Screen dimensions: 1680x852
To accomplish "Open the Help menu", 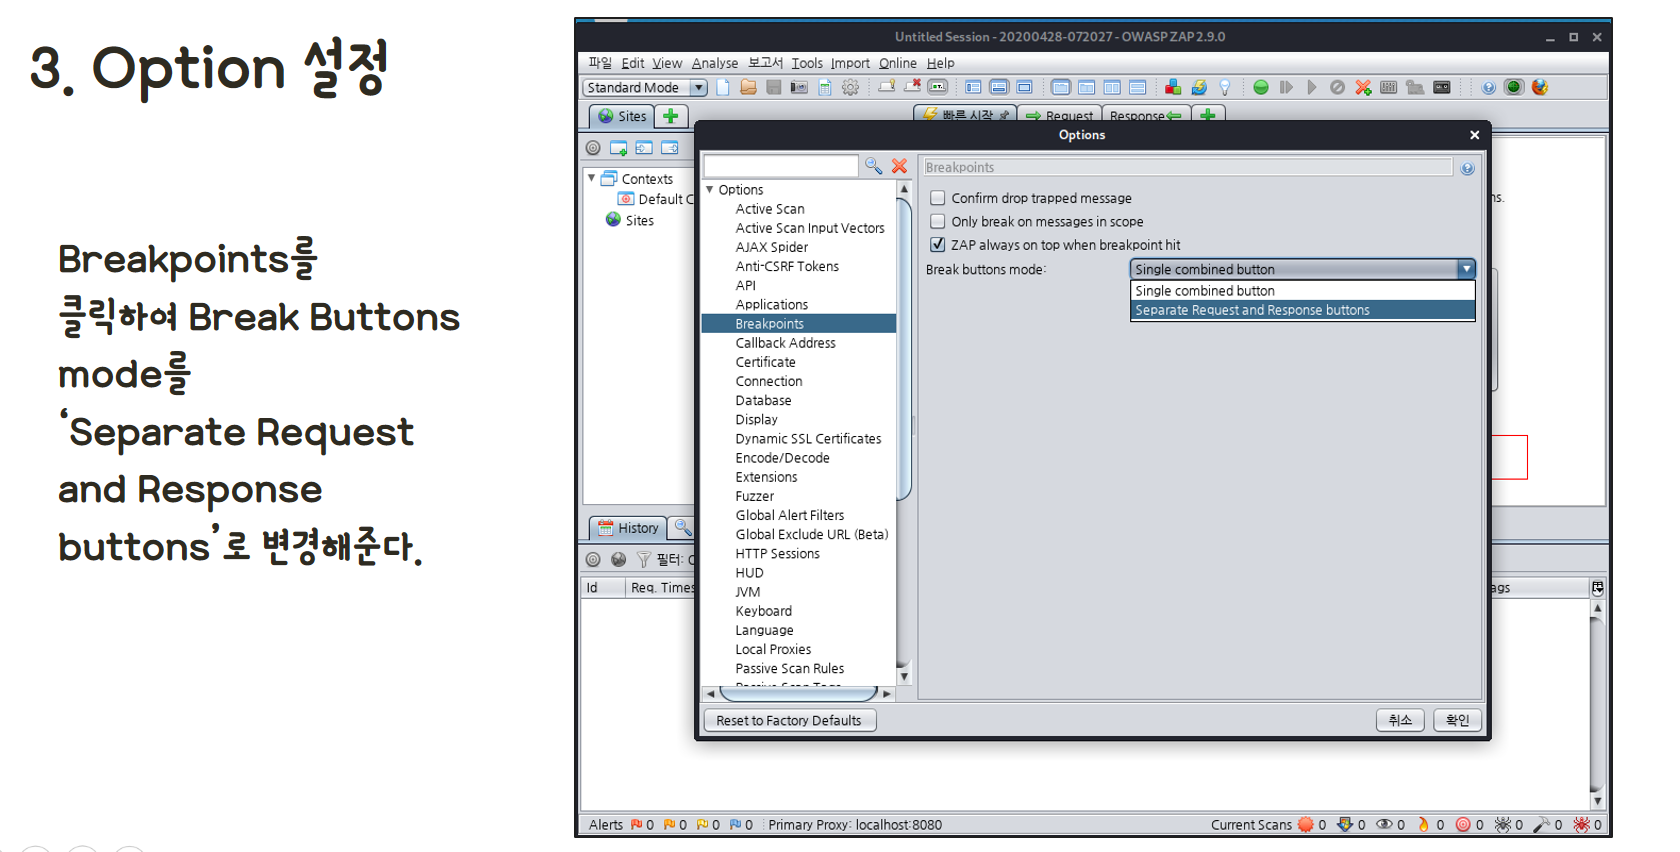I will (940, 63).
